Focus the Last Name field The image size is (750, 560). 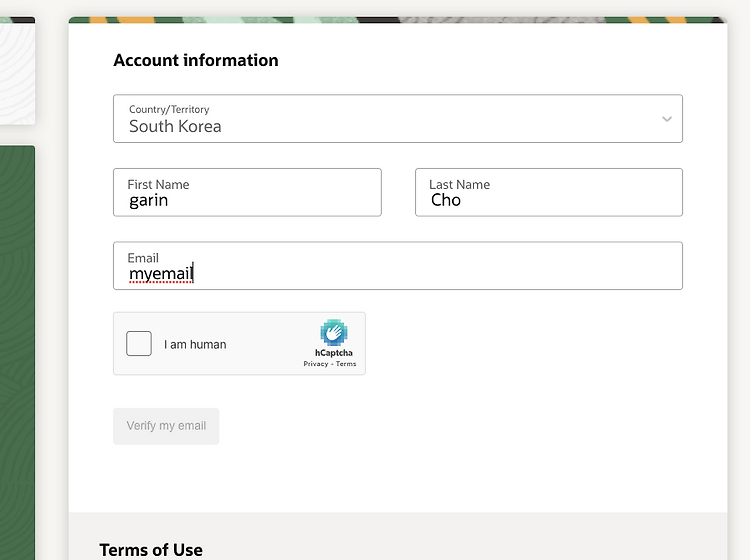coord(549,192)
